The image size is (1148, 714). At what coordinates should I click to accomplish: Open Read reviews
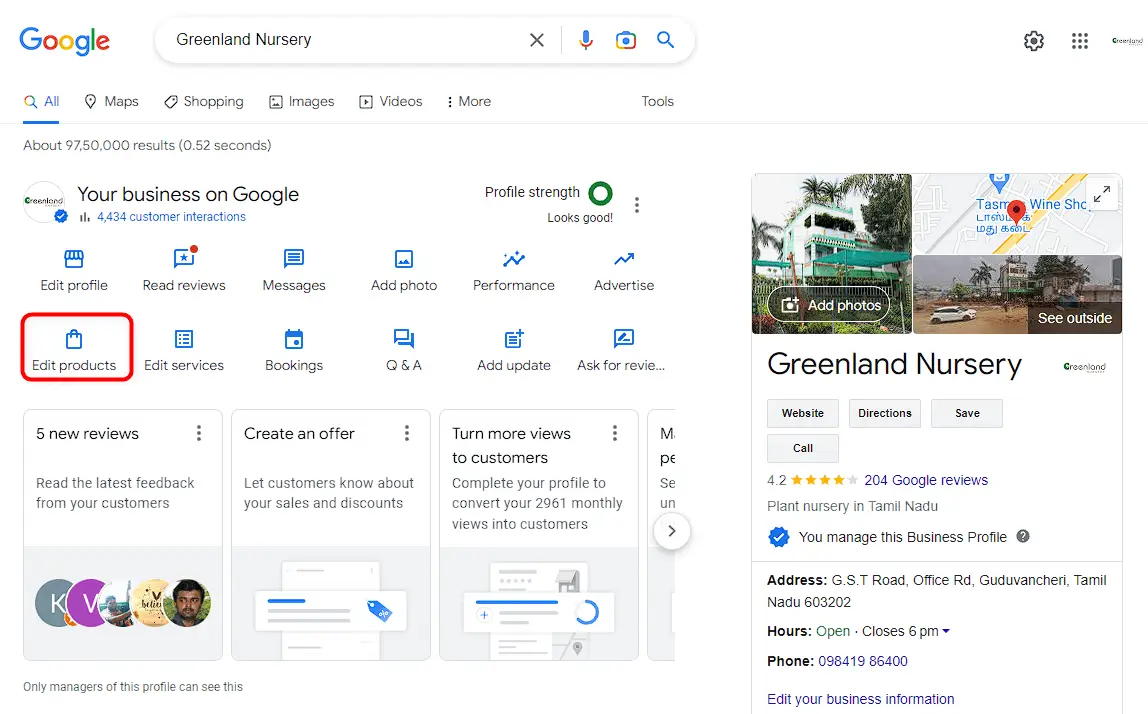(184, 269)
